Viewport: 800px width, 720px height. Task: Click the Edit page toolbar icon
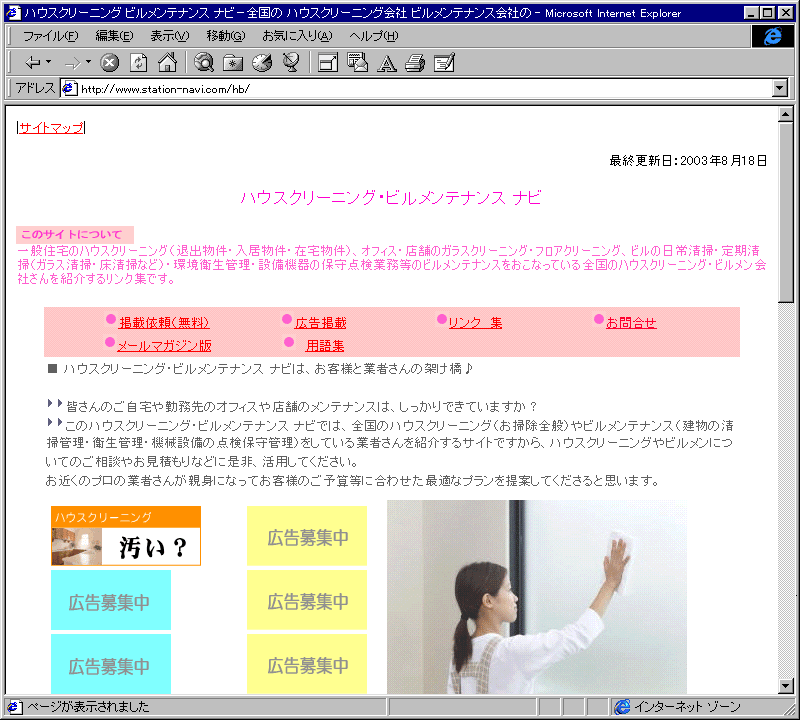[x=444, y=63]
